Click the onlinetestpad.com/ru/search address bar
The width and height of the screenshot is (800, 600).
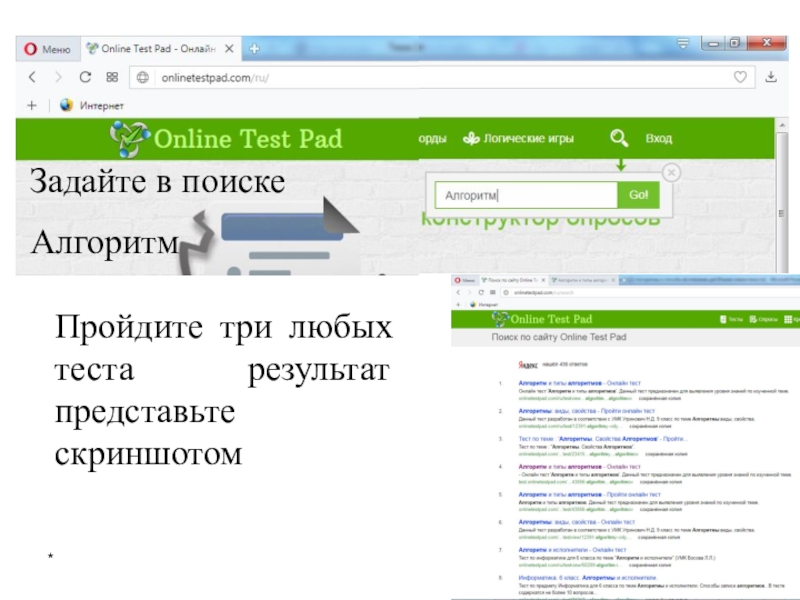coord(651,292)
